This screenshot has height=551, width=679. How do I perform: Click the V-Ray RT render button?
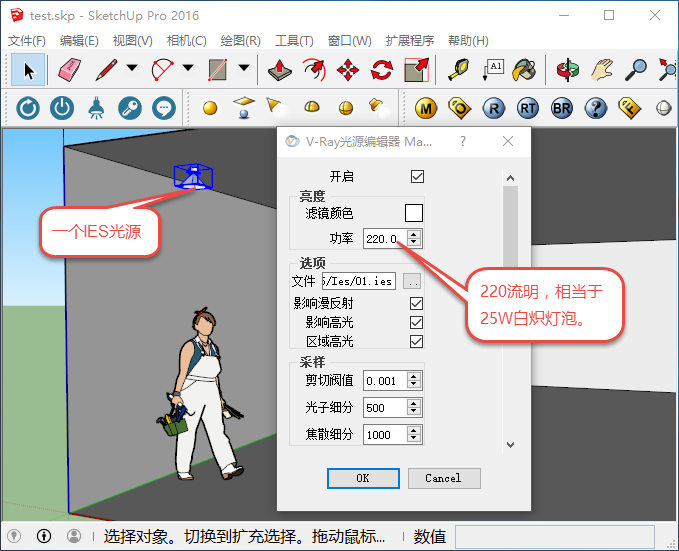528,108
